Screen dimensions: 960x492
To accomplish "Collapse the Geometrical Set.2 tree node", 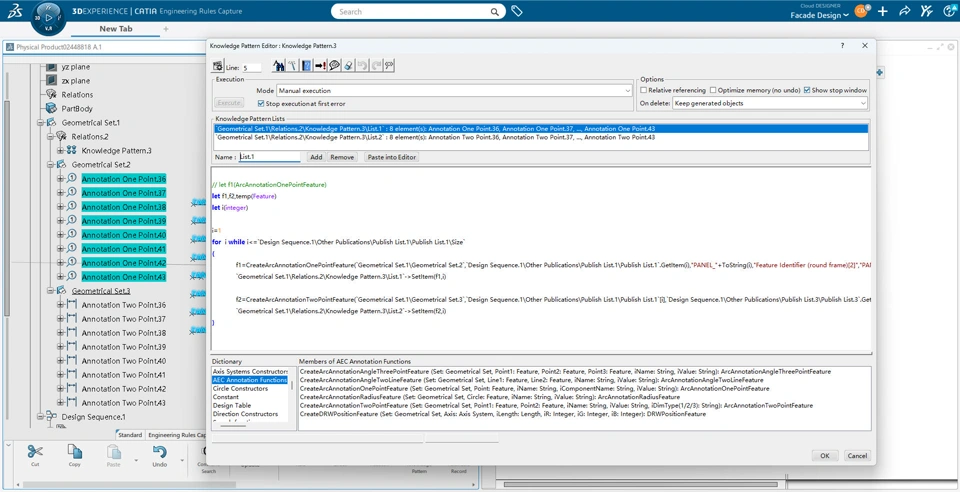I will 50,165.
